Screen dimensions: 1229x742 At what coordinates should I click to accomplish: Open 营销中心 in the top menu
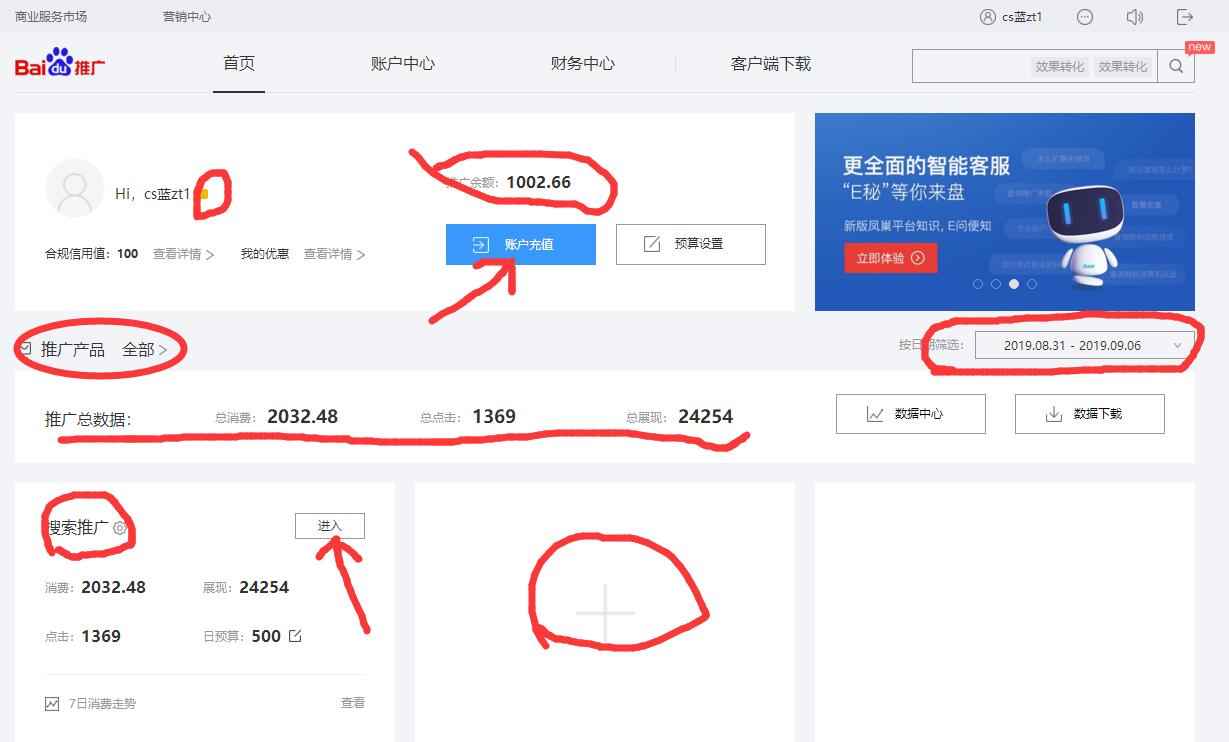[186, 16]
